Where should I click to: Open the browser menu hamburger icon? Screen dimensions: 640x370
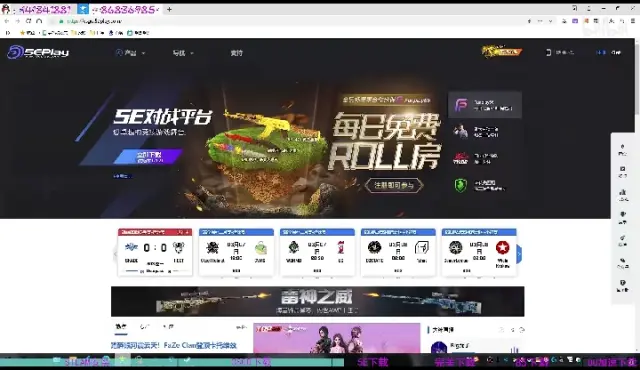633,21
